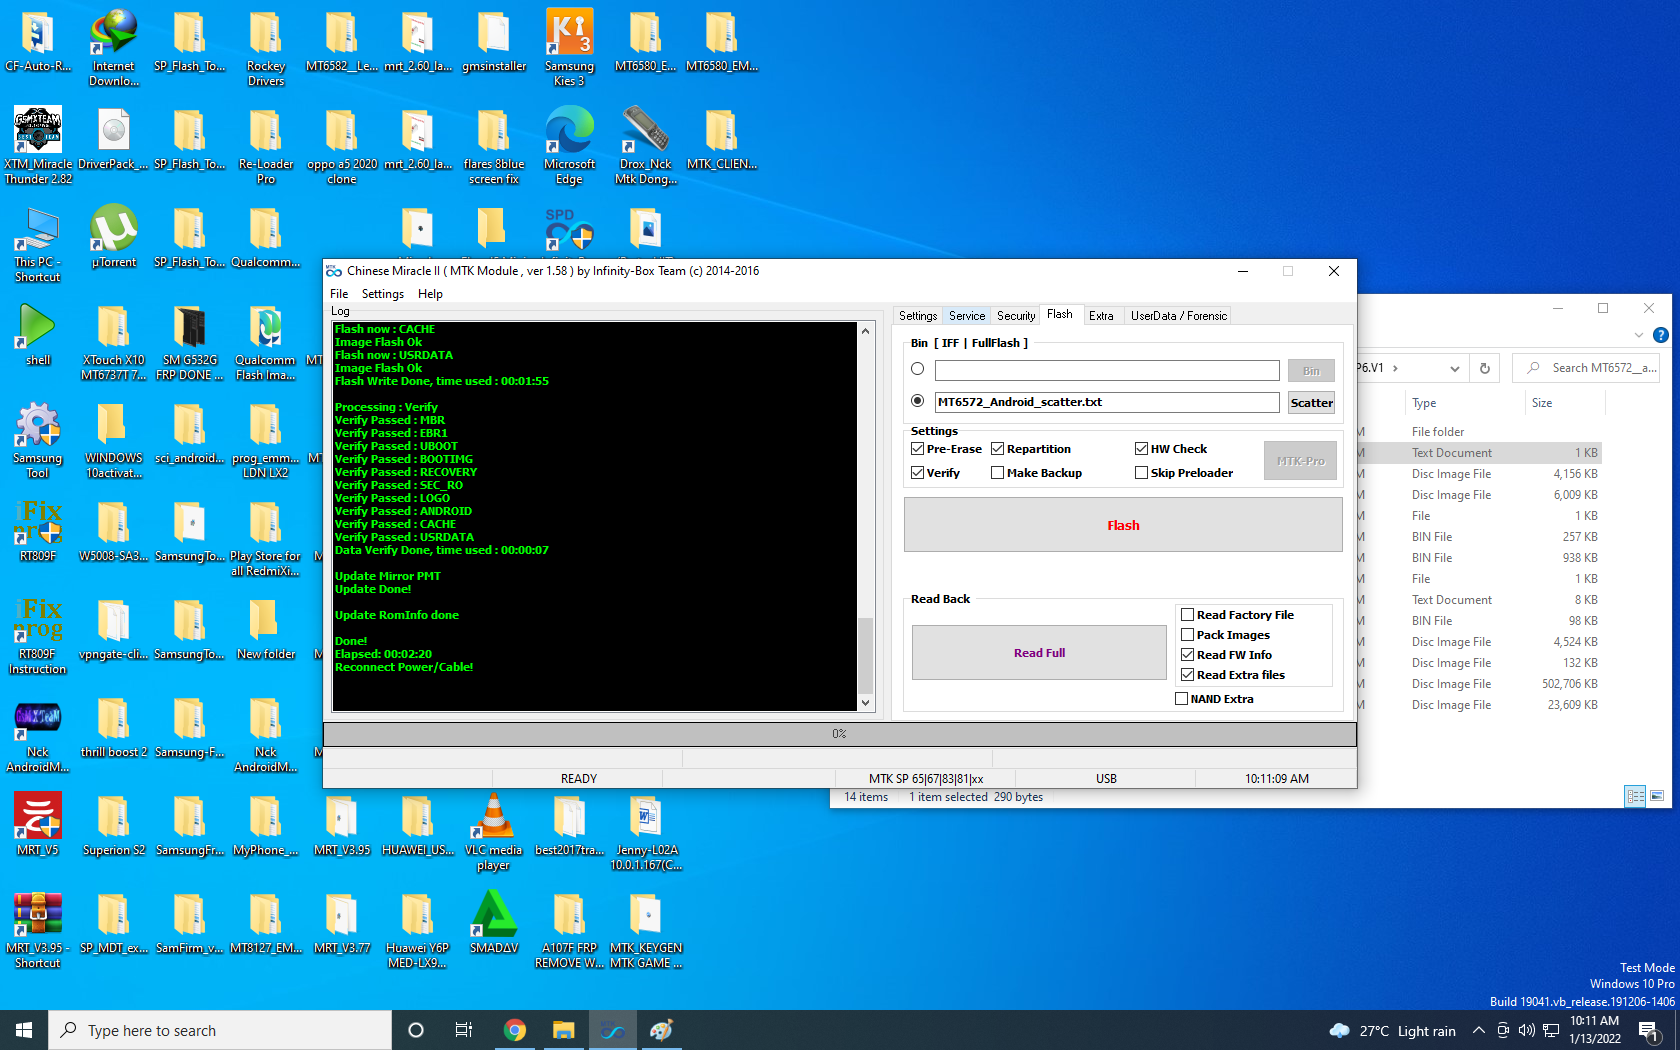Open the Internet Download Manager desktop icon

tap(114, 47)
